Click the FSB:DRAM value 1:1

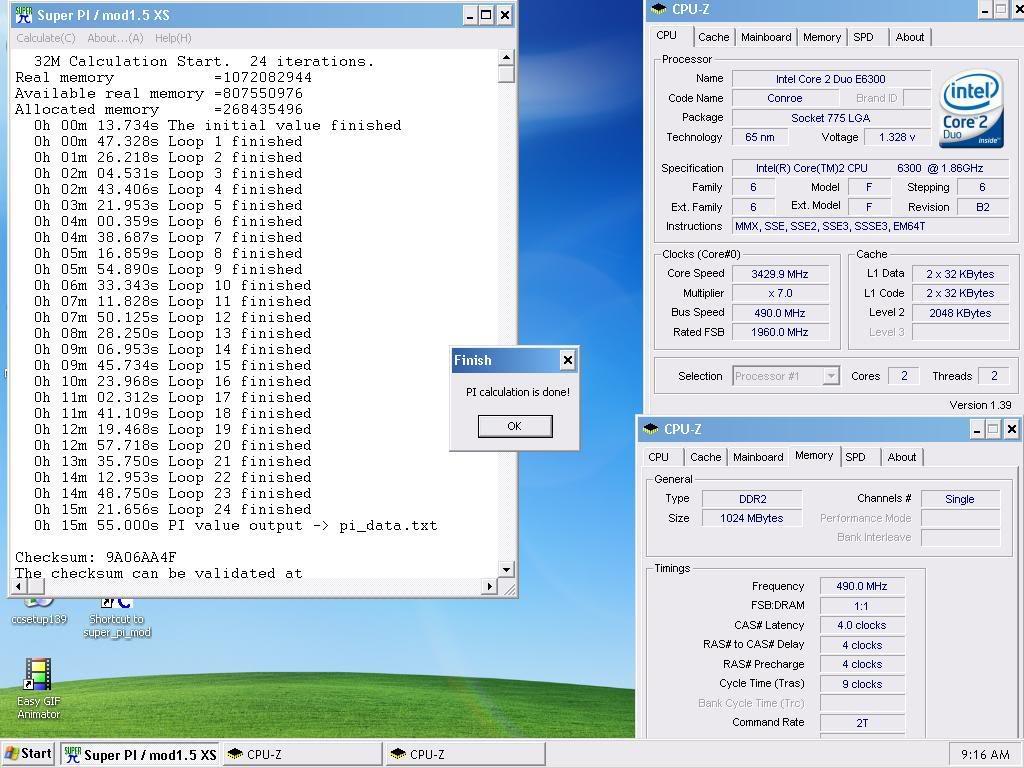[x=861, y=606]
